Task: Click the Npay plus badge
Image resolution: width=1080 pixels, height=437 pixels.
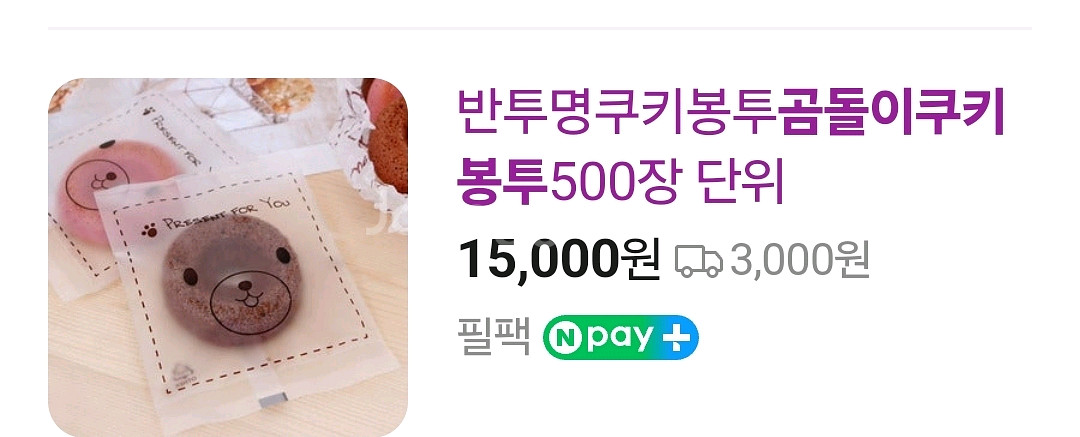Action: (621, 338)
